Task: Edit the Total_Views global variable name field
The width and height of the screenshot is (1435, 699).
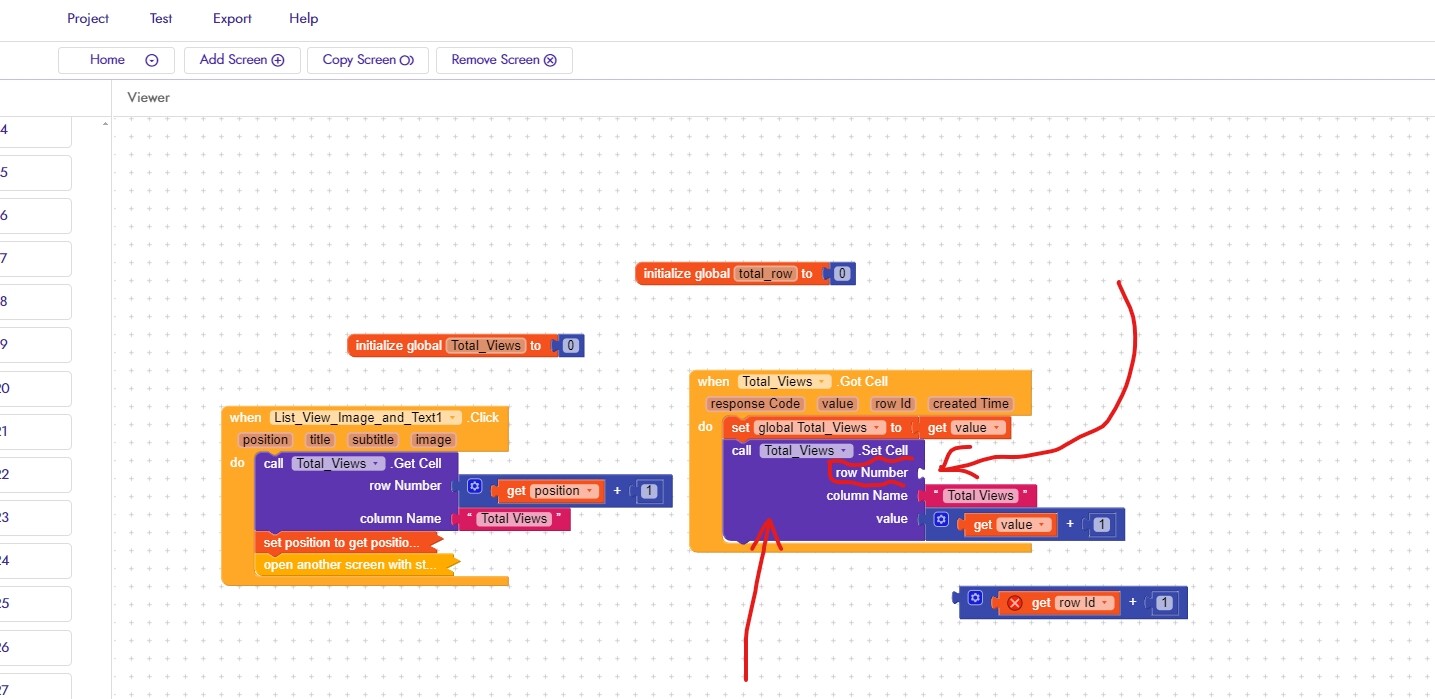Action: point(485,345)
